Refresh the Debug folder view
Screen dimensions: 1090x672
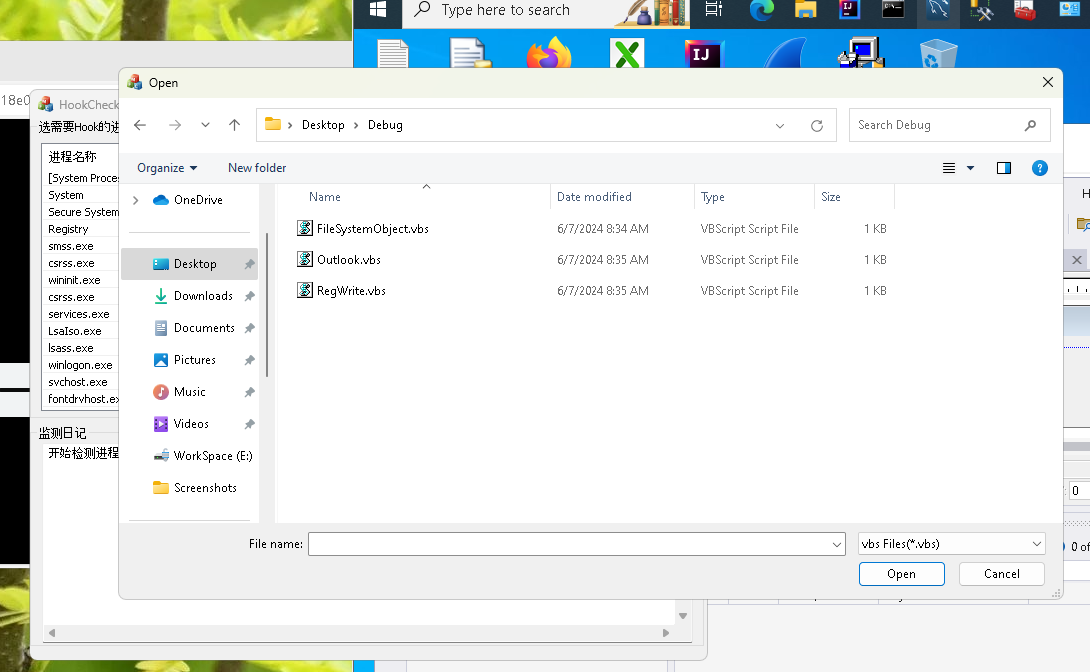(x=817, y=126)
